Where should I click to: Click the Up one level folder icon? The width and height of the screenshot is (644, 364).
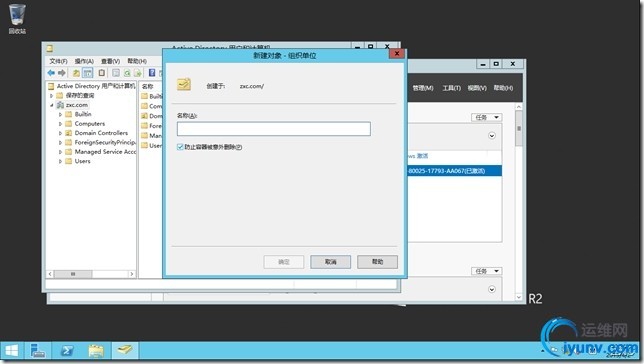(76, 73)
